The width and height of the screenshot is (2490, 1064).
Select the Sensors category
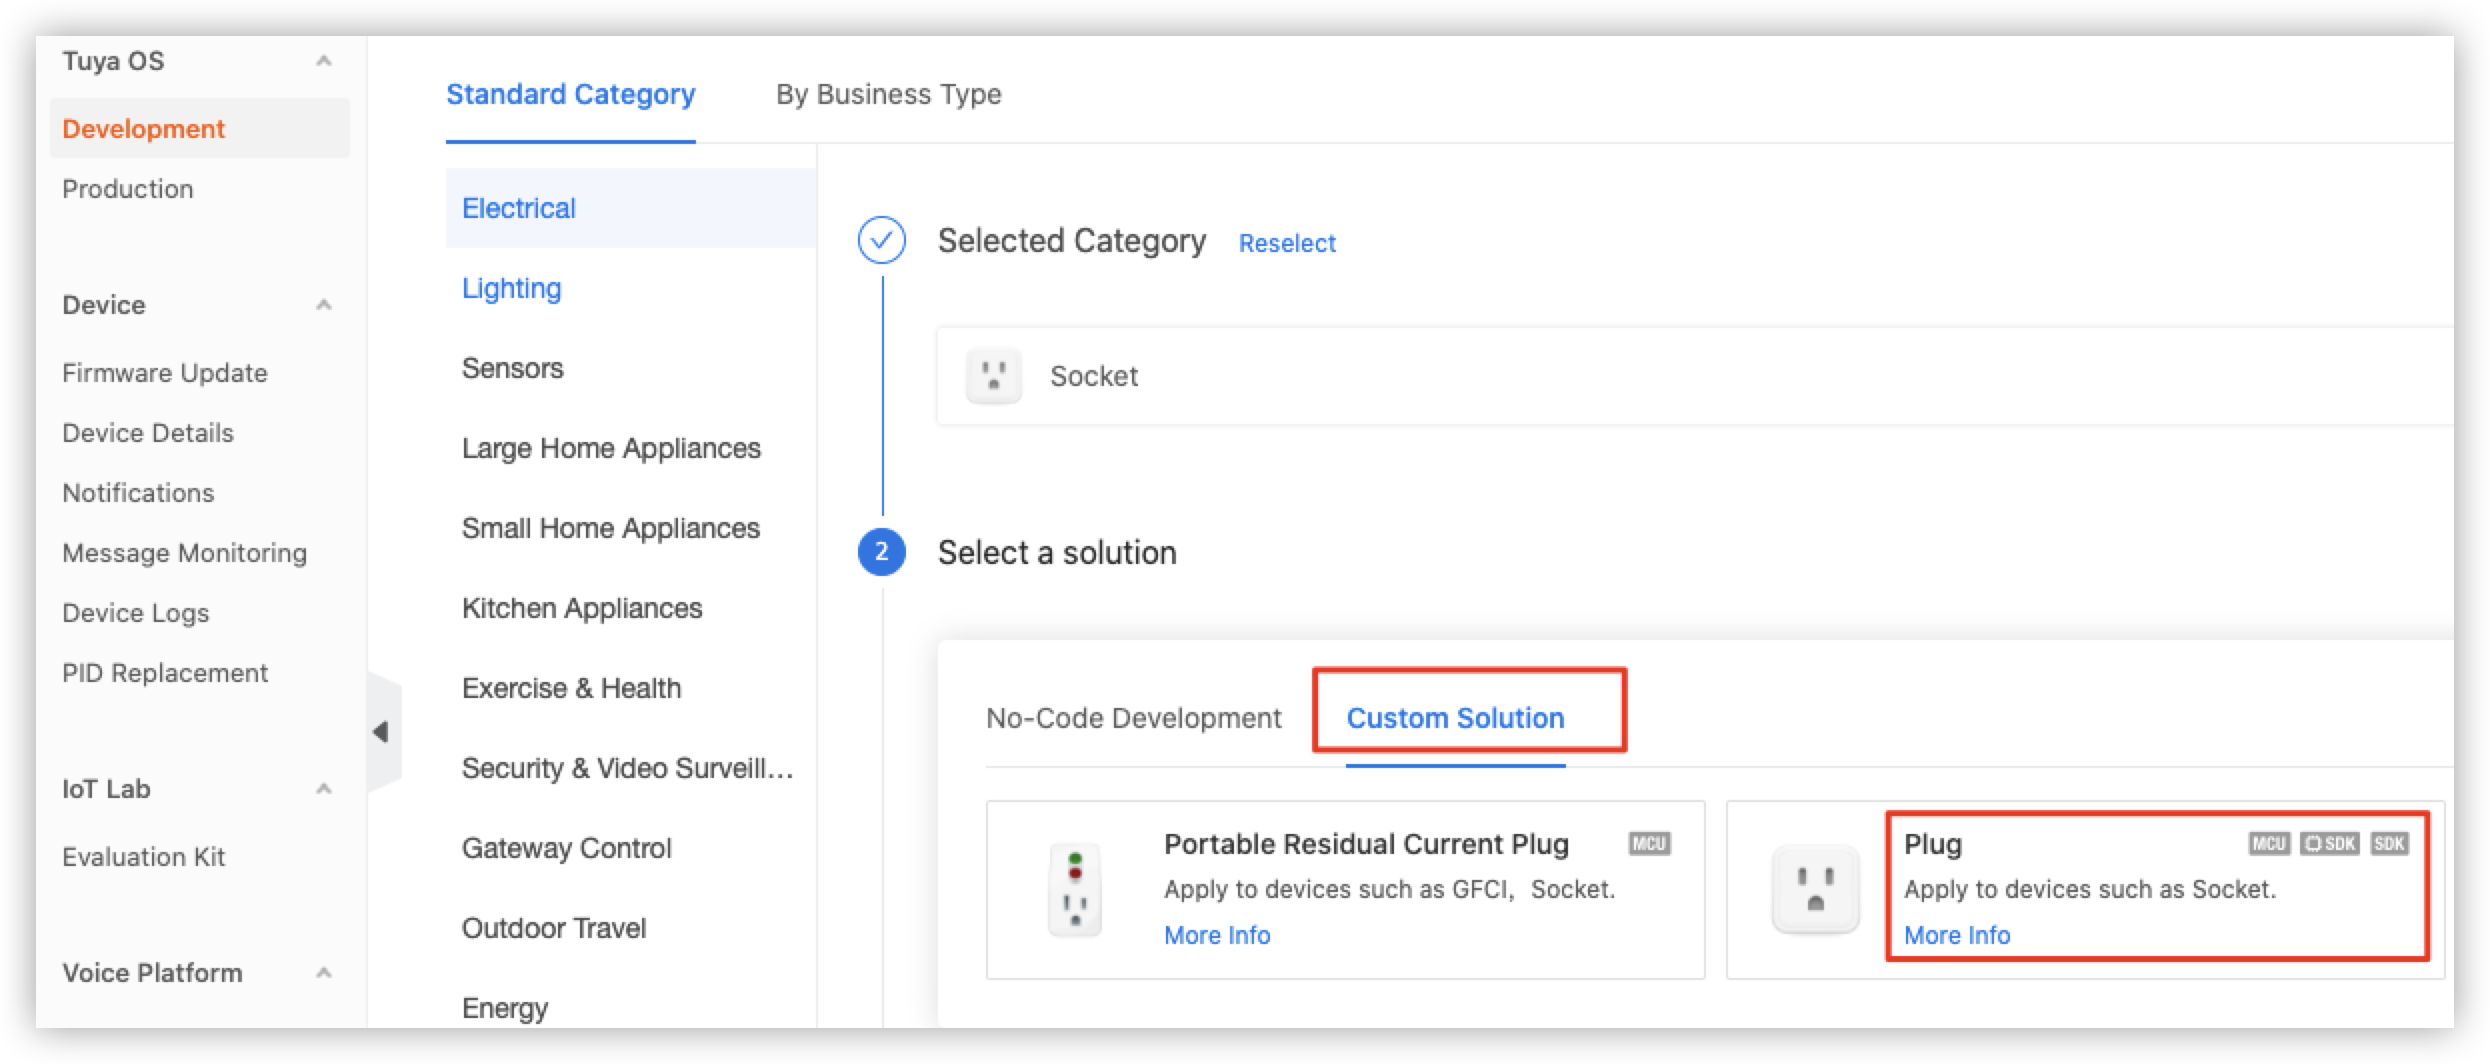[x=512, y=368]
